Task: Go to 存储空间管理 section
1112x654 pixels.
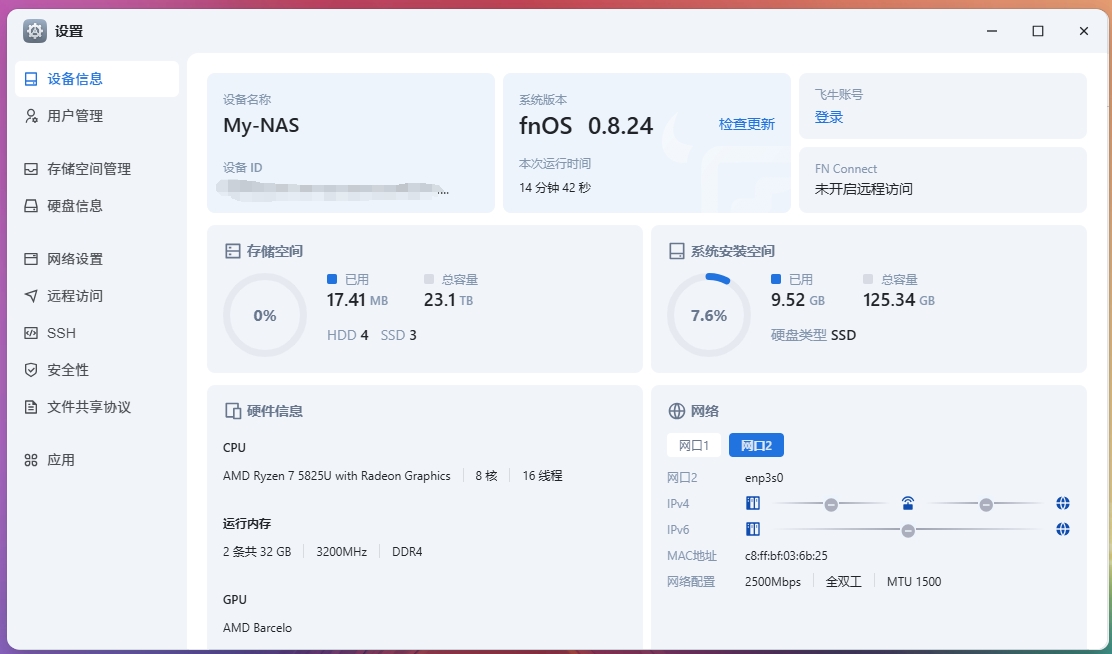Action: click(x=97, y=169)
